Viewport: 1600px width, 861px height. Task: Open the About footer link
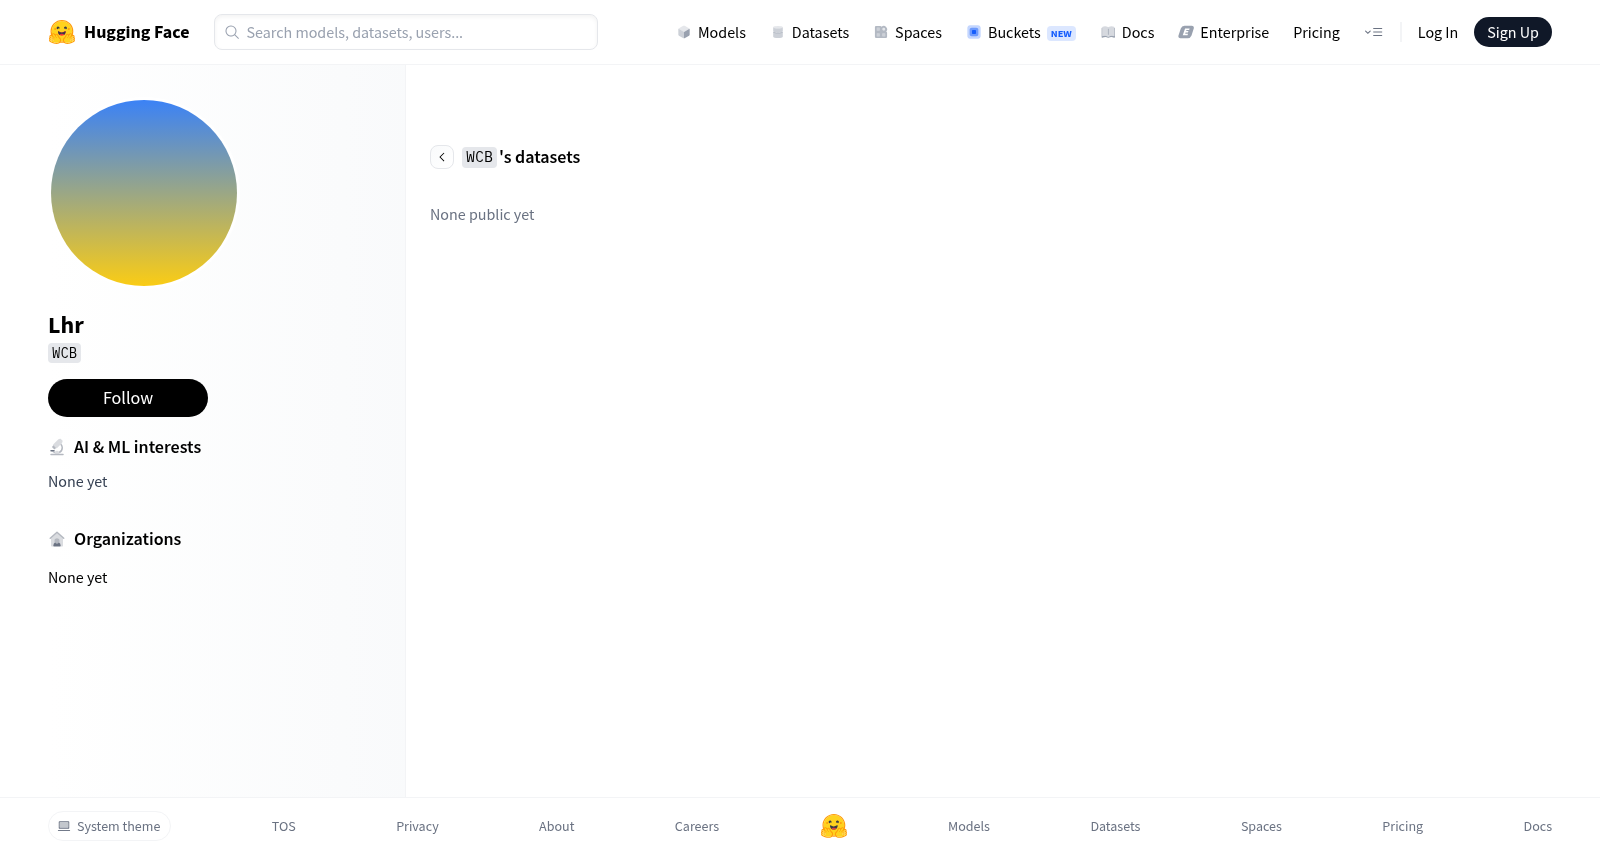pyautogui.click(x=556, y=826)
